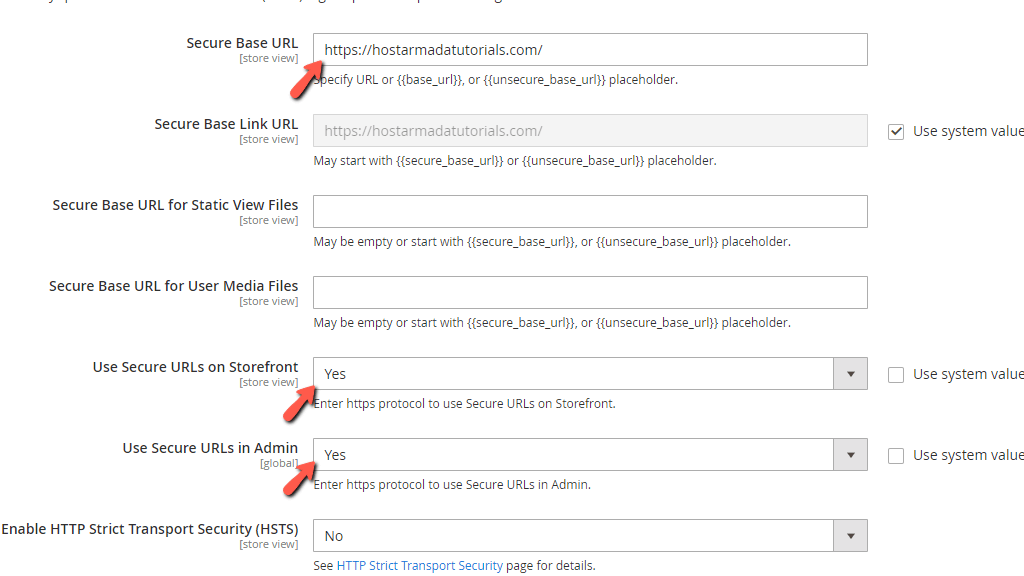Click 'Enter https protocol to use Secure URLs in Admin.' note

(x=452, y=485)
